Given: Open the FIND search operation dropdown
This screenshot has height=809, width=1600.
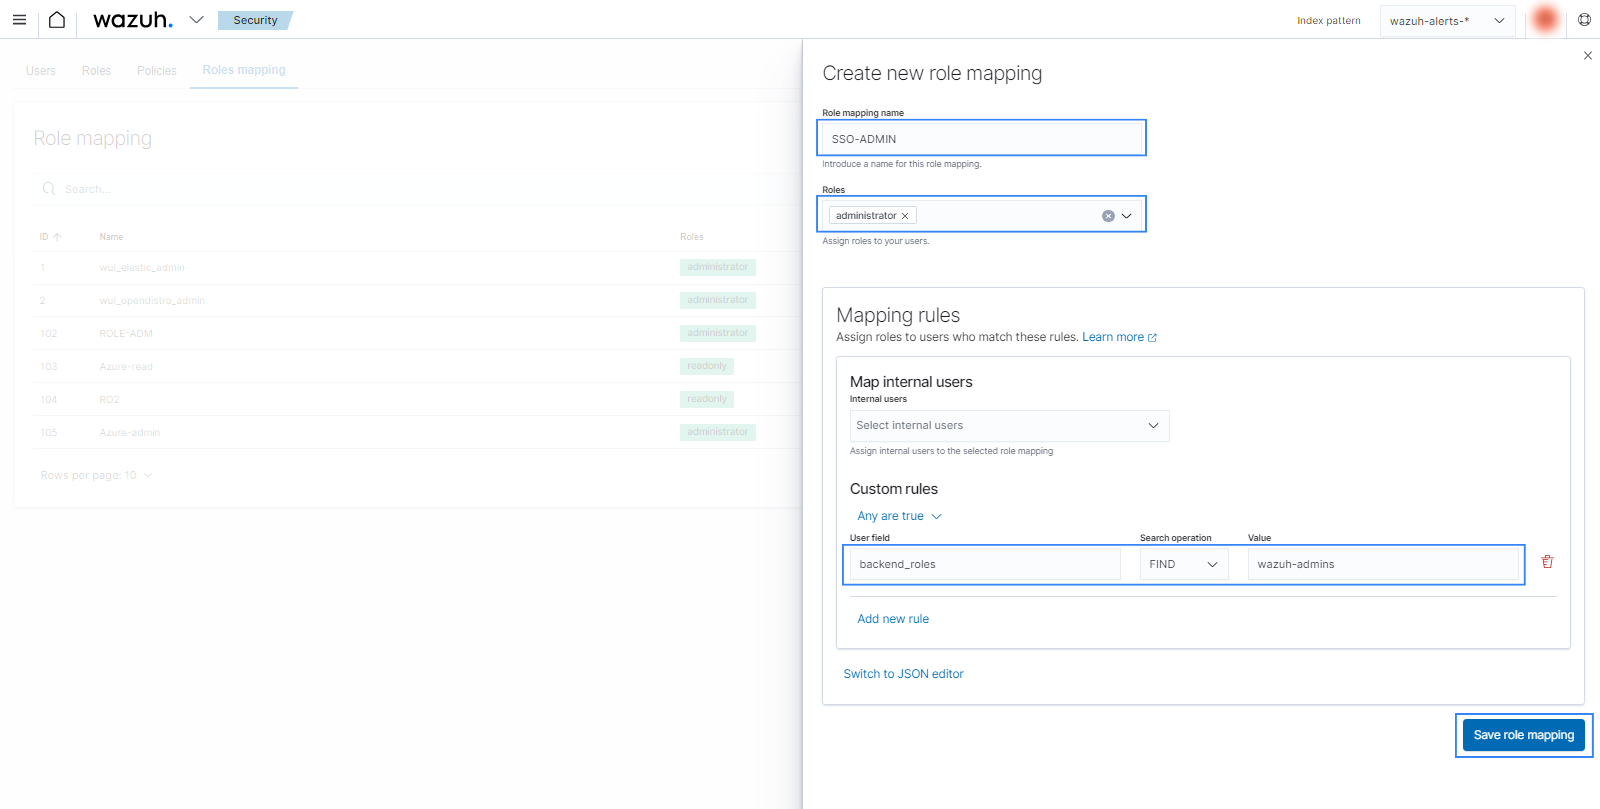Looking at the screenshot, I should [1183, 565].
